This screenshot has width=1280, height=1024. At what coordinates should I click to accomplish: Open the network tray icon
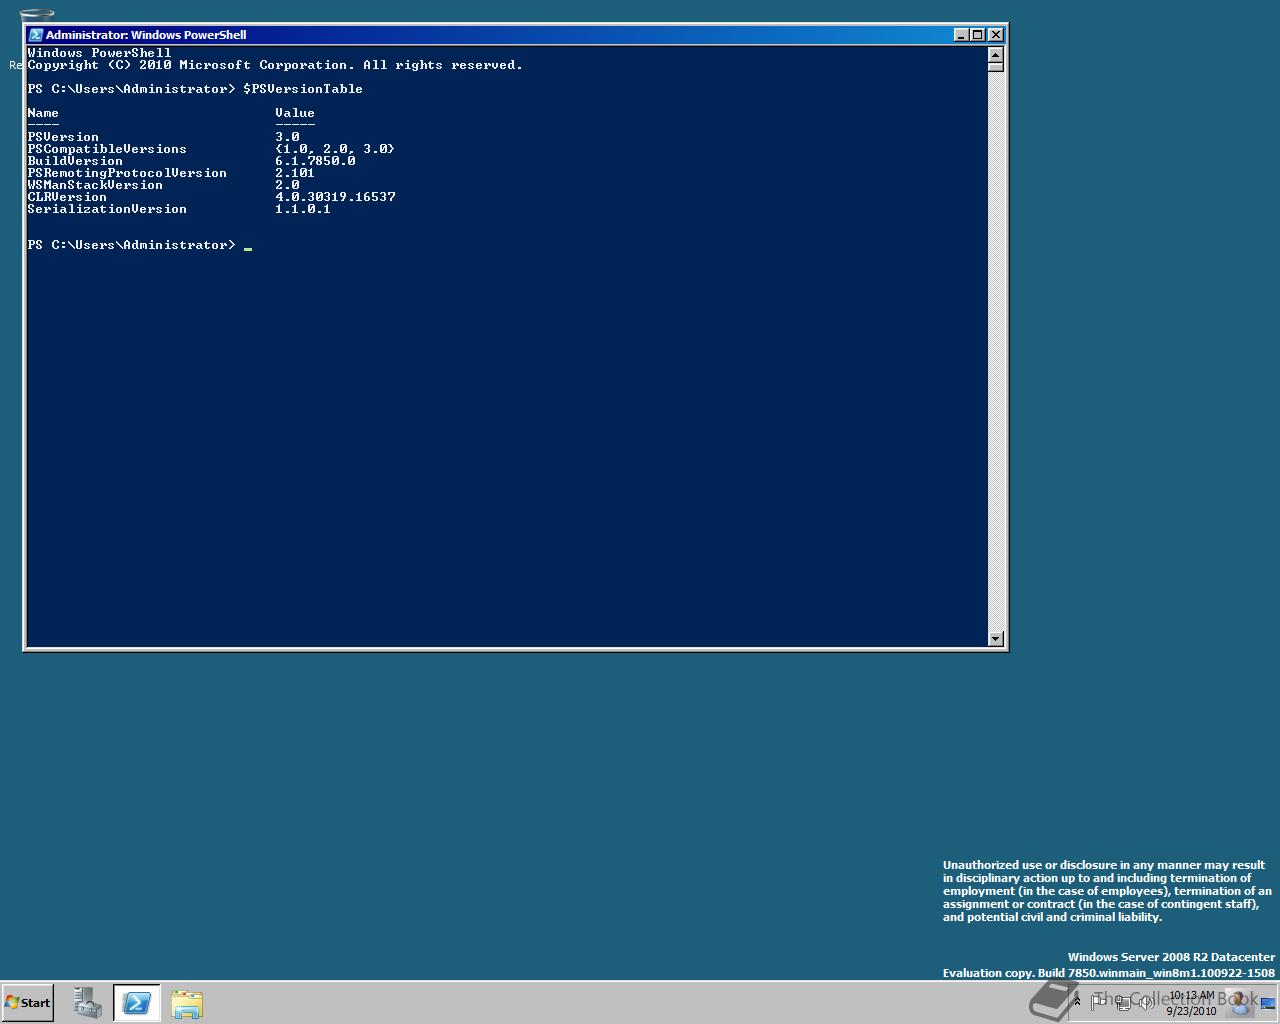(x=1123, y=1001)
